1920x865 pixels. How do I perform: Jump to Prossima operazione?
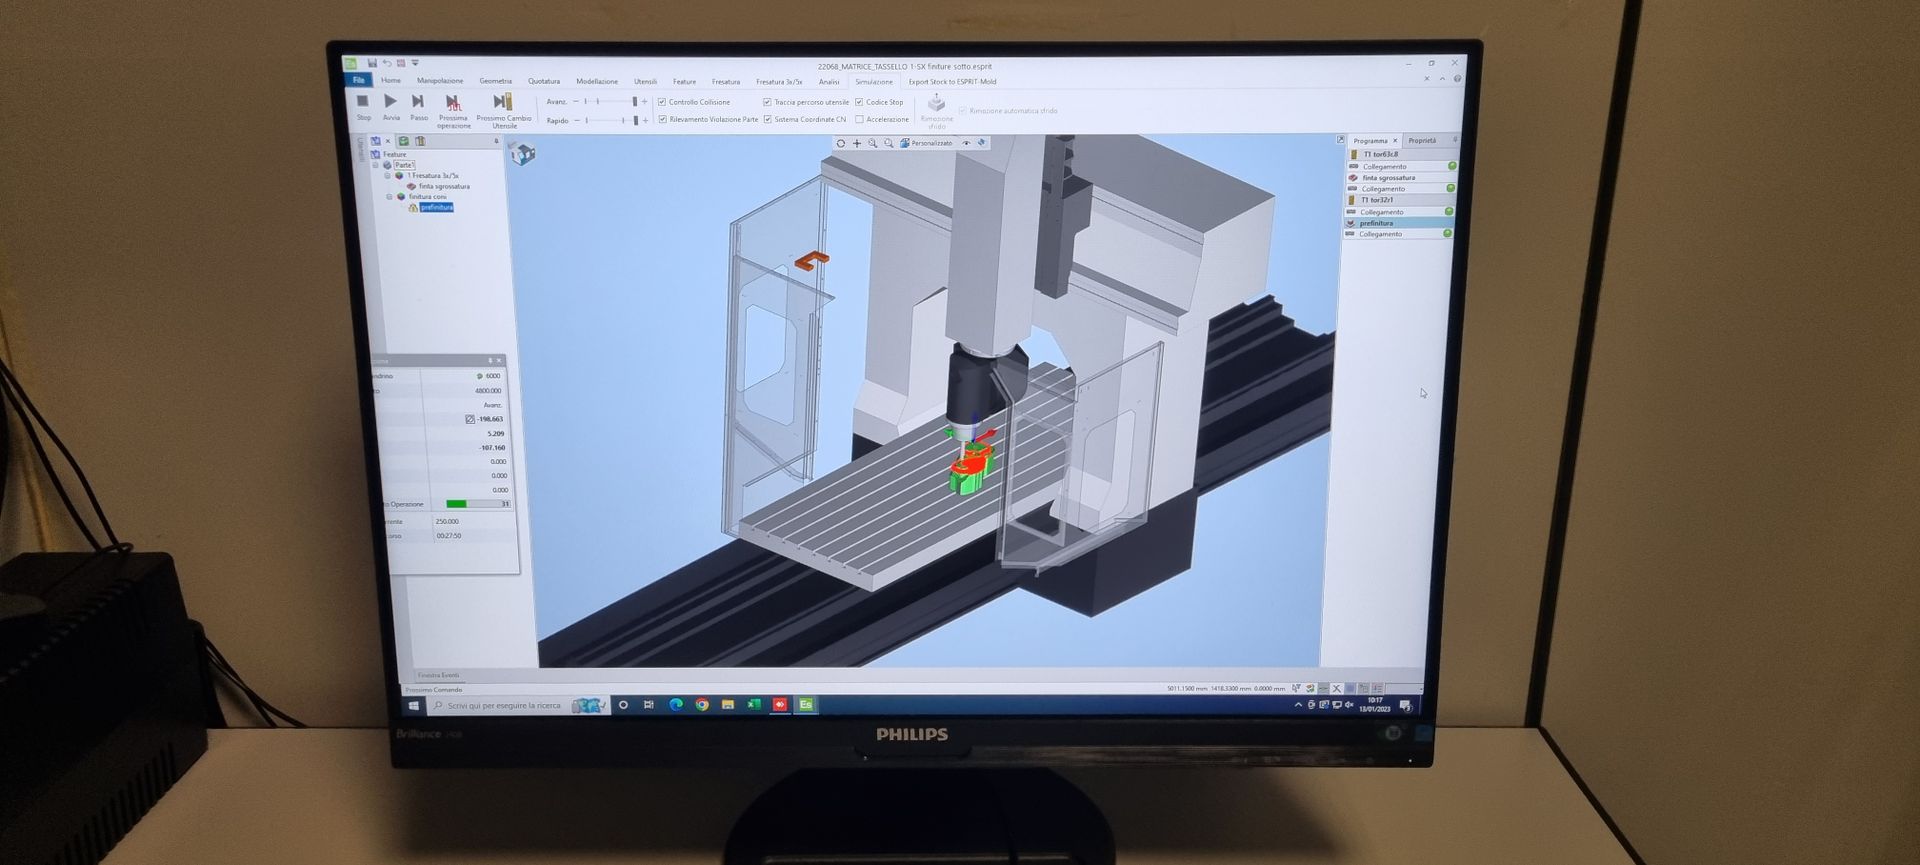pyautogui.click(x=453, y=110)
